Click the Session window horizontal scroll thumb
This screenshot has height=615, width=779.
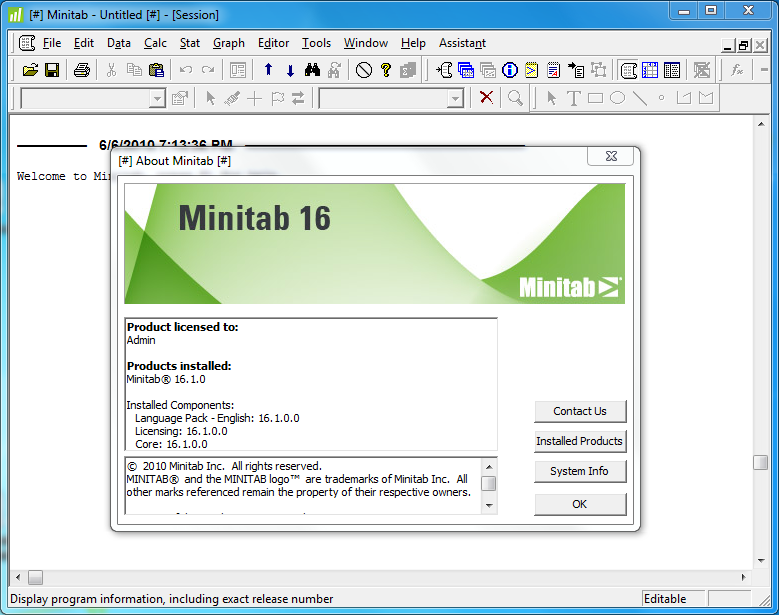click(35, 577)
